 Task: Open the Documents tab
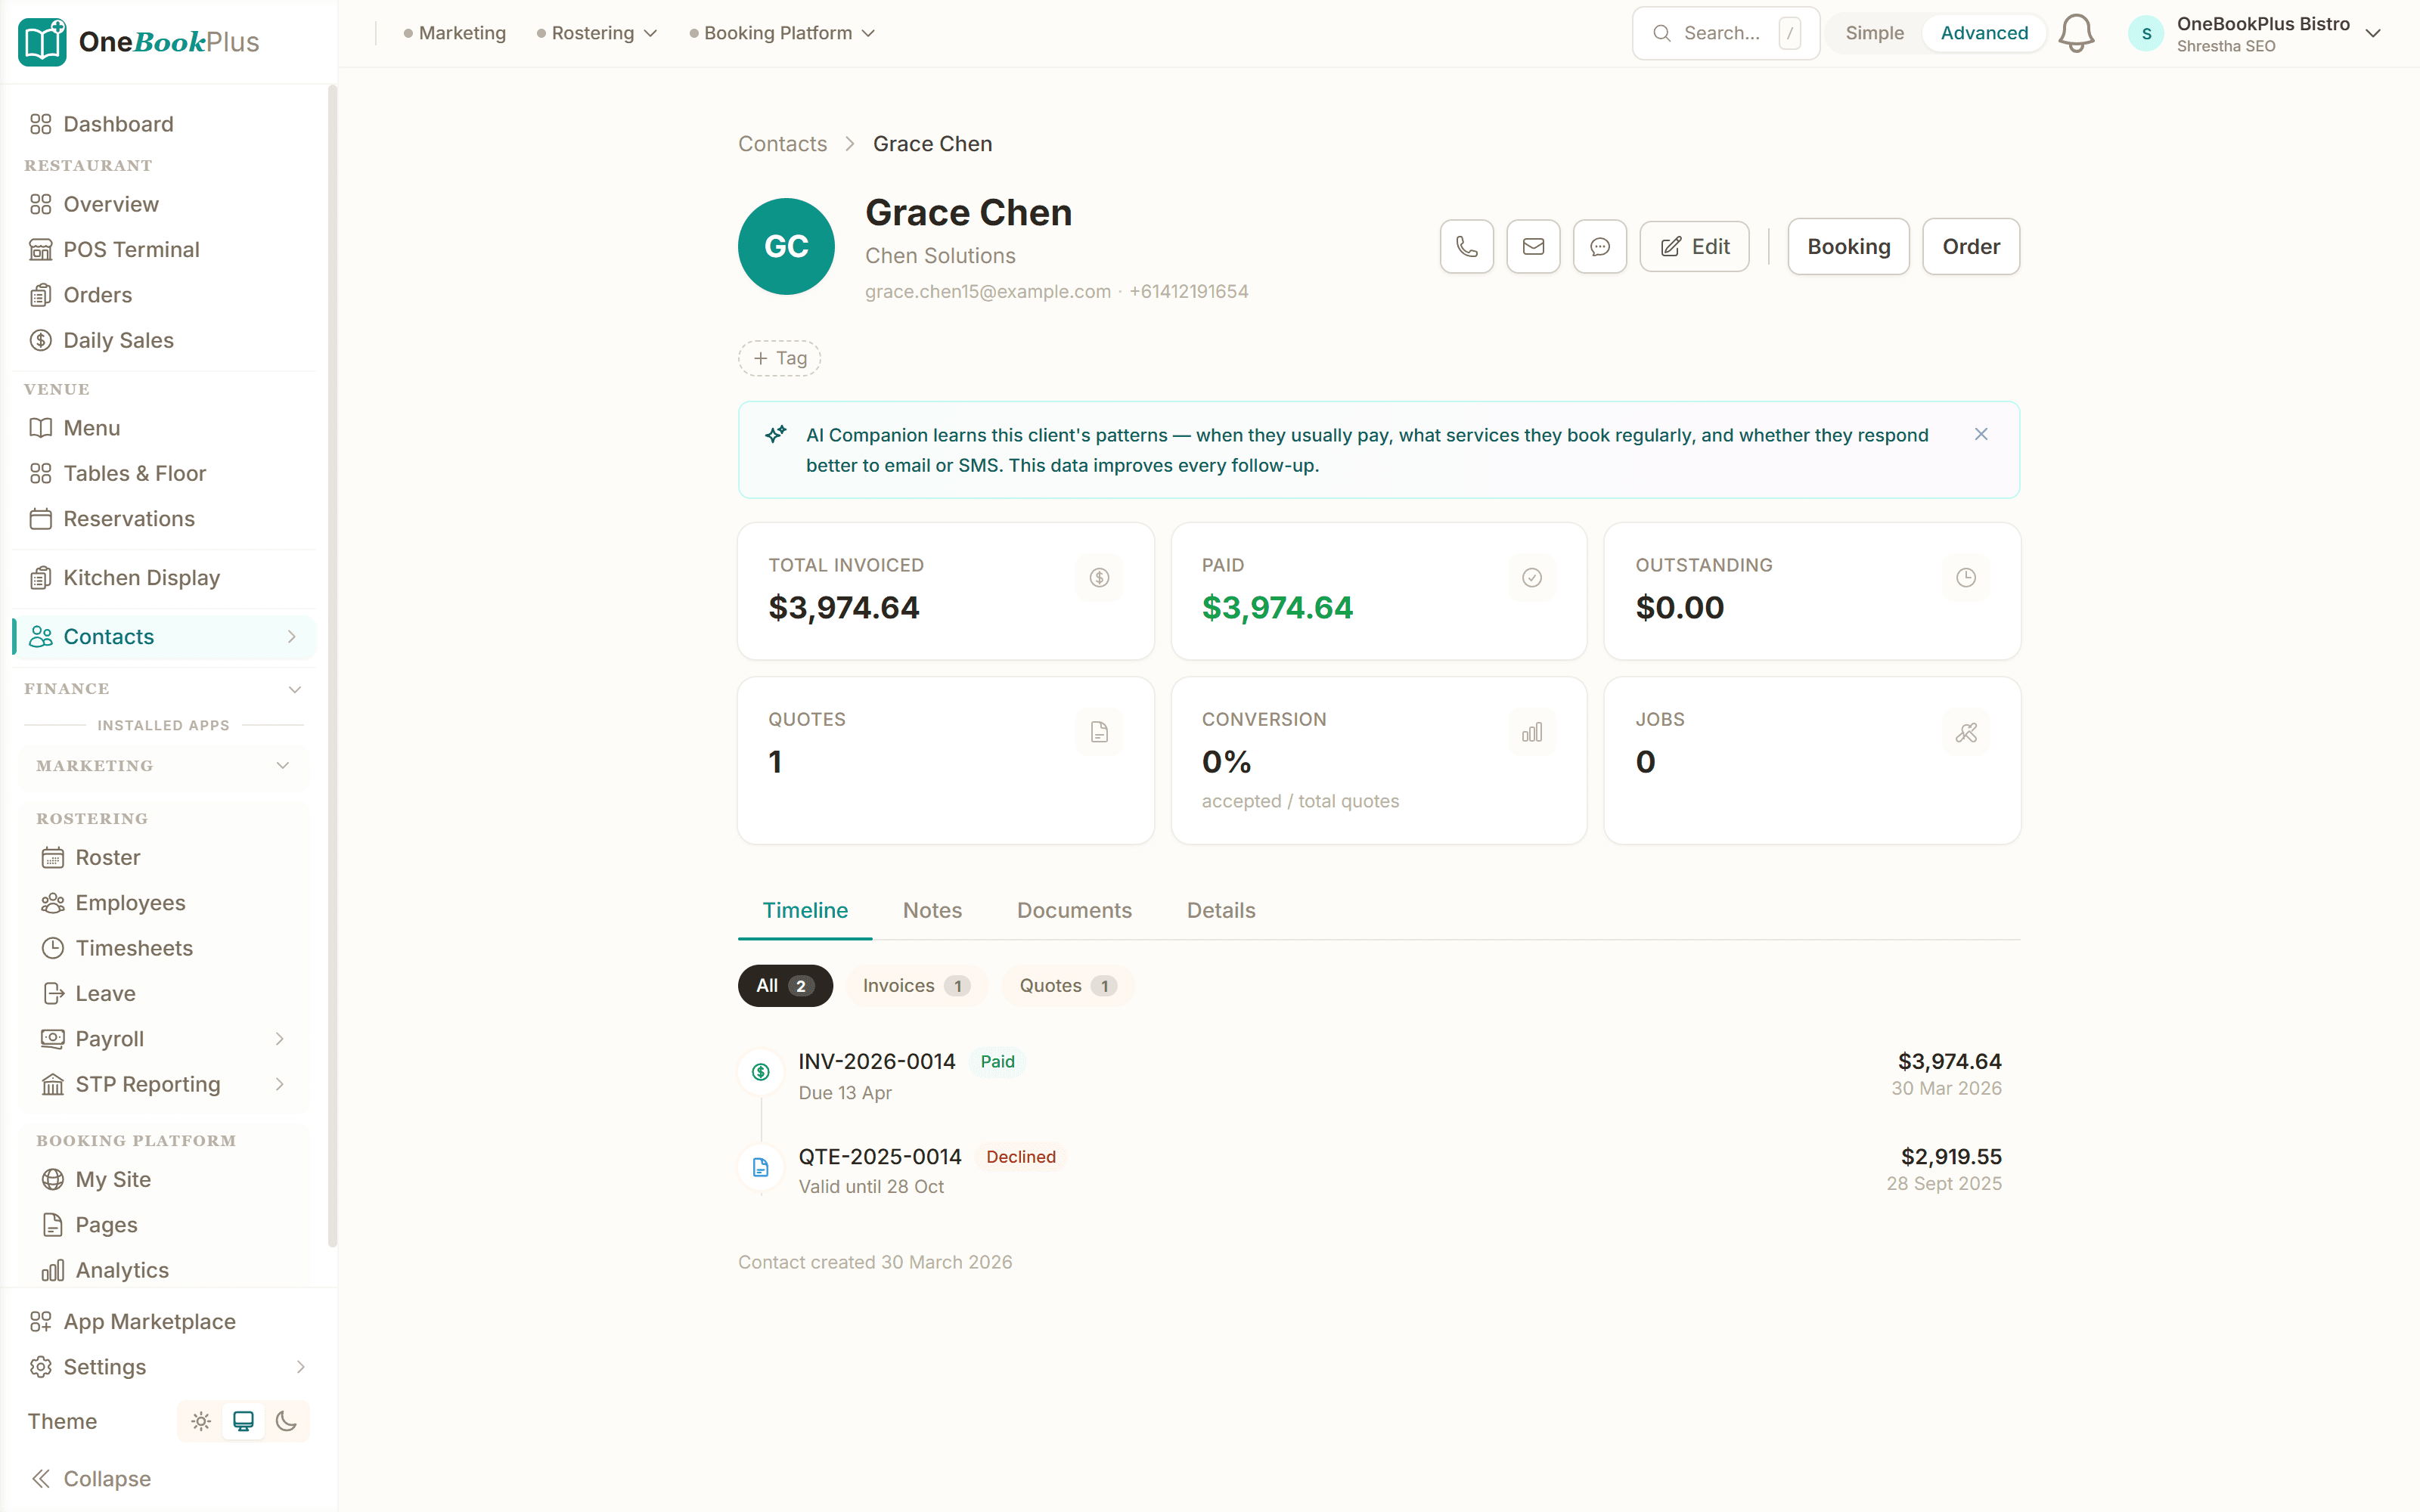1074,910
